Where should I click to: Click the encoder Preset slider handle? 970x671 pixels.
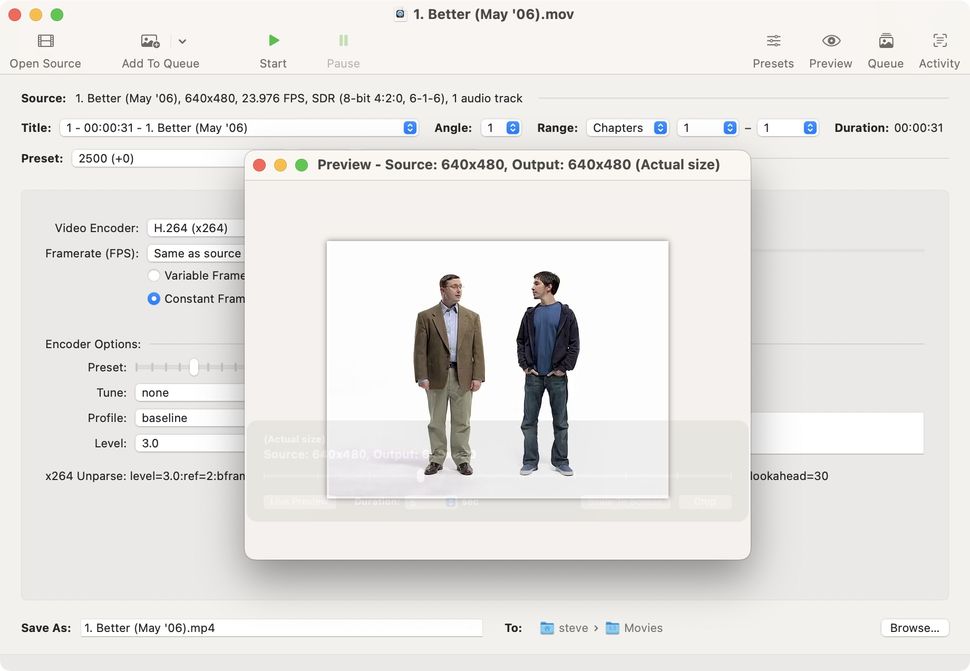pyautogui.click(x=194, y=367)
